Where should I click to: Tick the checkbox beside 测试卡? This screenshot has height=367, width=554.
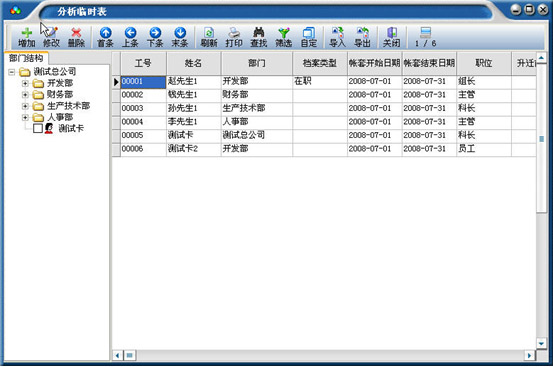37,128
